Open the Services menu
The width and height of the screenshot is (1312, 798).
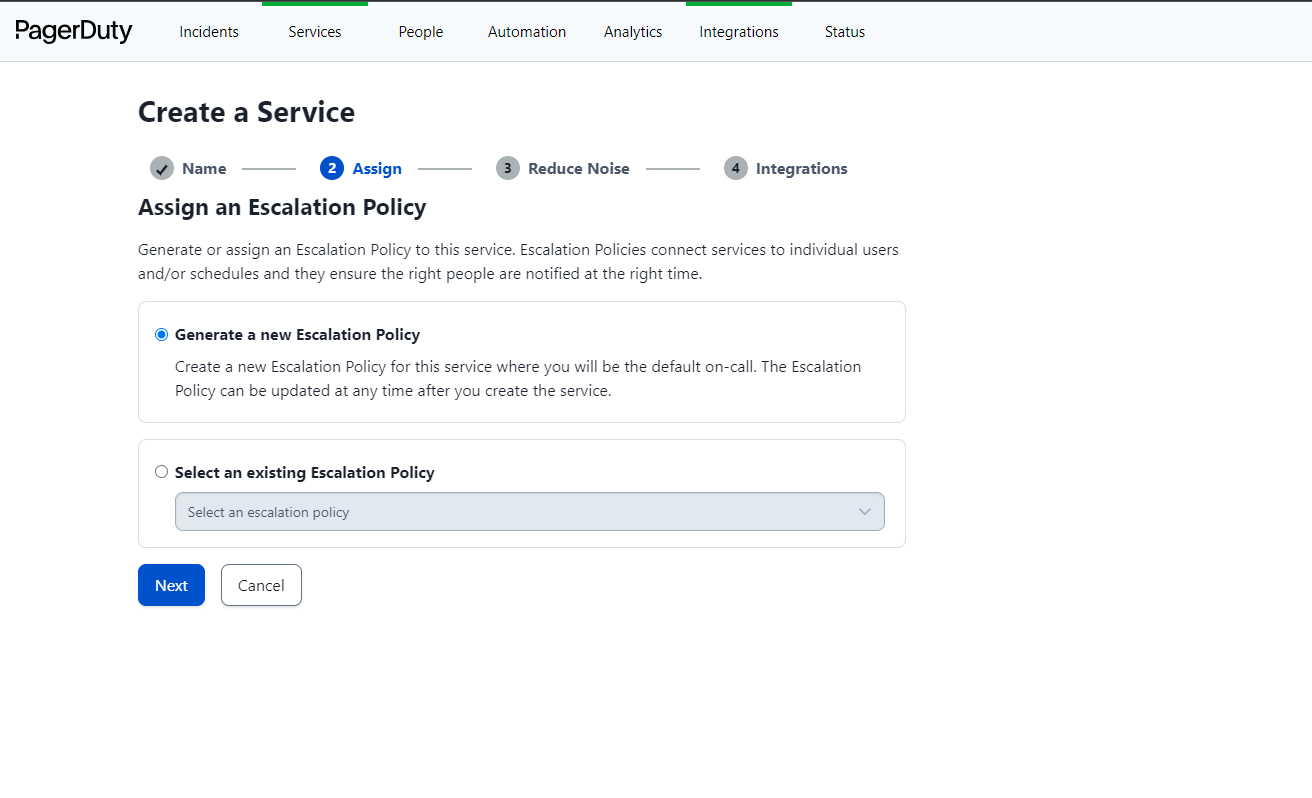click(315, 32)
